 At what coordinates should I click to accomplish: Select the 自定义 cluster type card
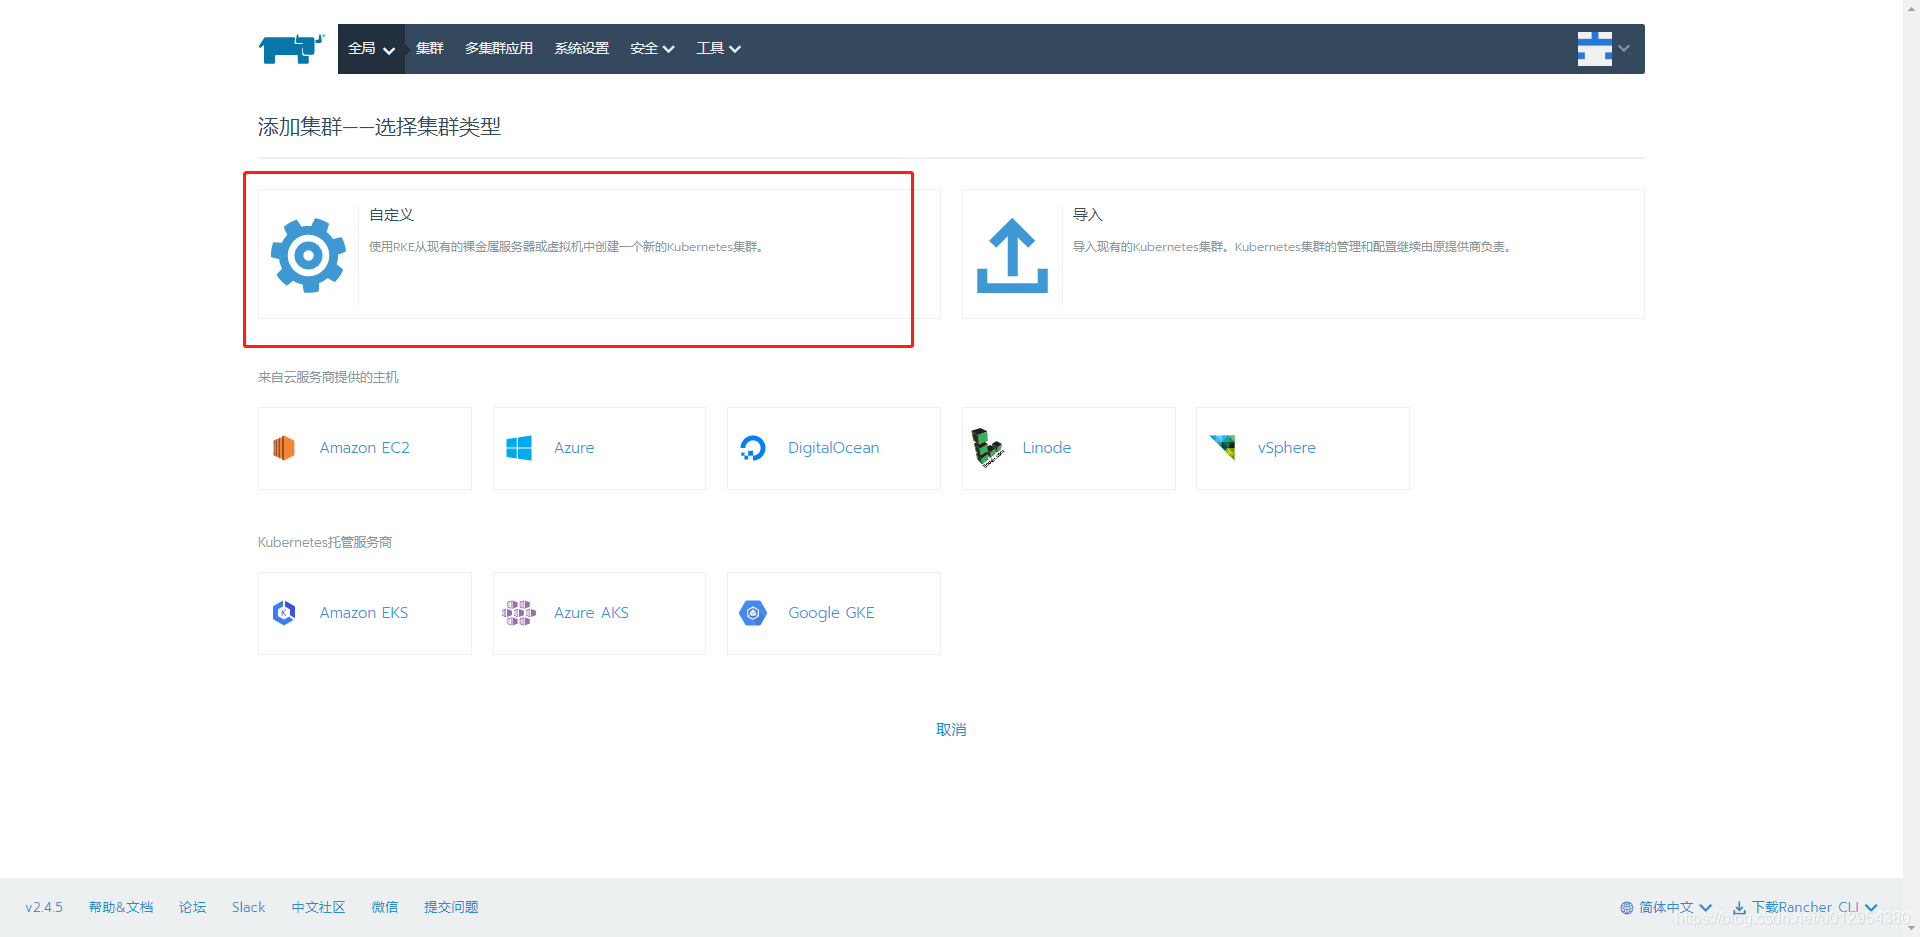tap(599, 254)
